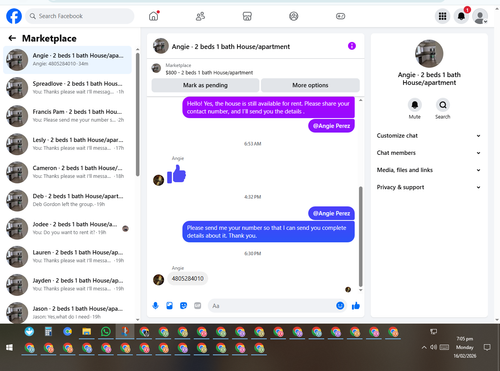Image resolution: width=500 pixels, height=371 pixels.
Task: Select the Angie chat in conversation list
Action: pyautogui.click(x=67, y=60)
